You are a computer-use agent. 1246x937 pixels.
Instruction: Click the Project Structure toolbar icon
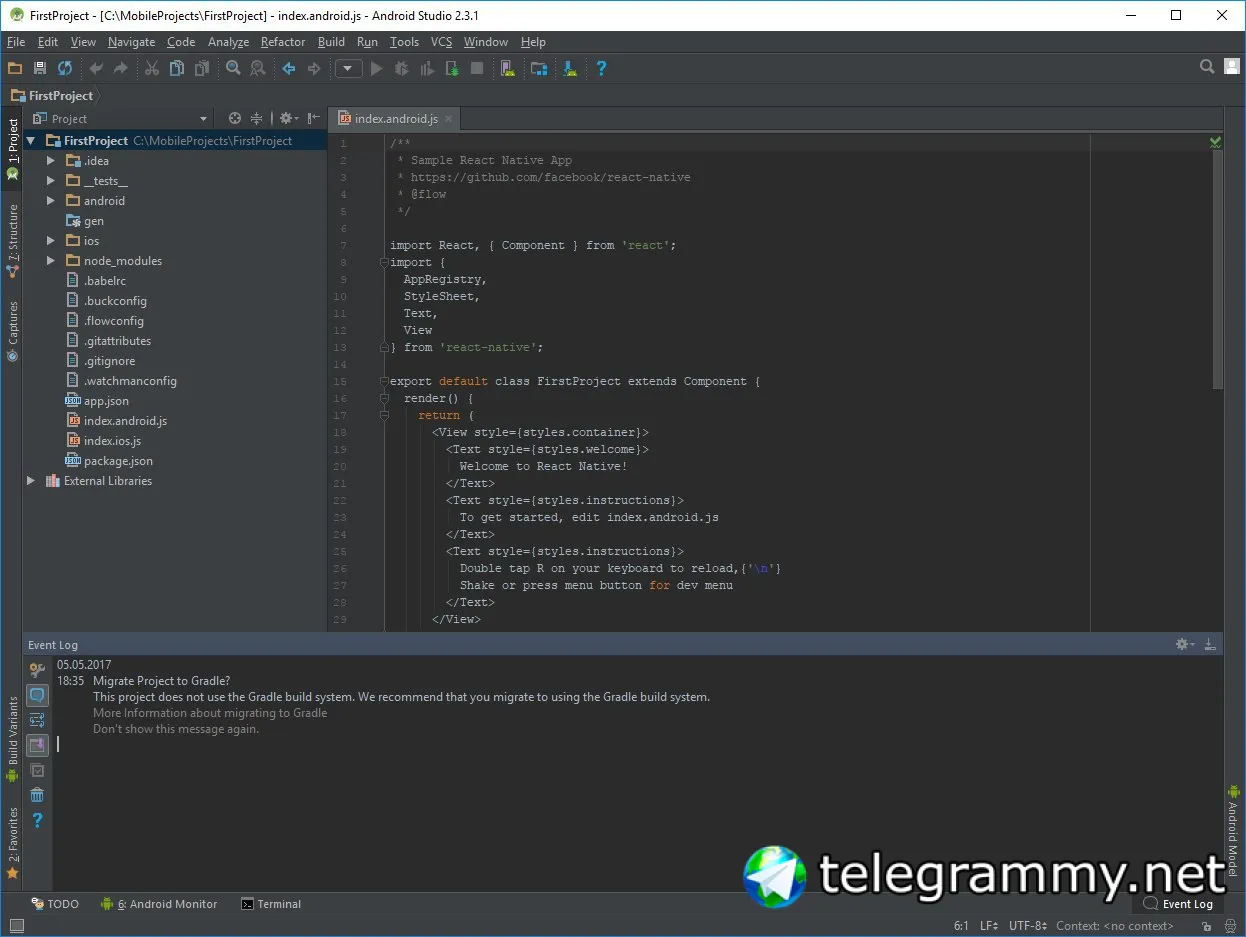pyautogui.click(x=539, y=68)
